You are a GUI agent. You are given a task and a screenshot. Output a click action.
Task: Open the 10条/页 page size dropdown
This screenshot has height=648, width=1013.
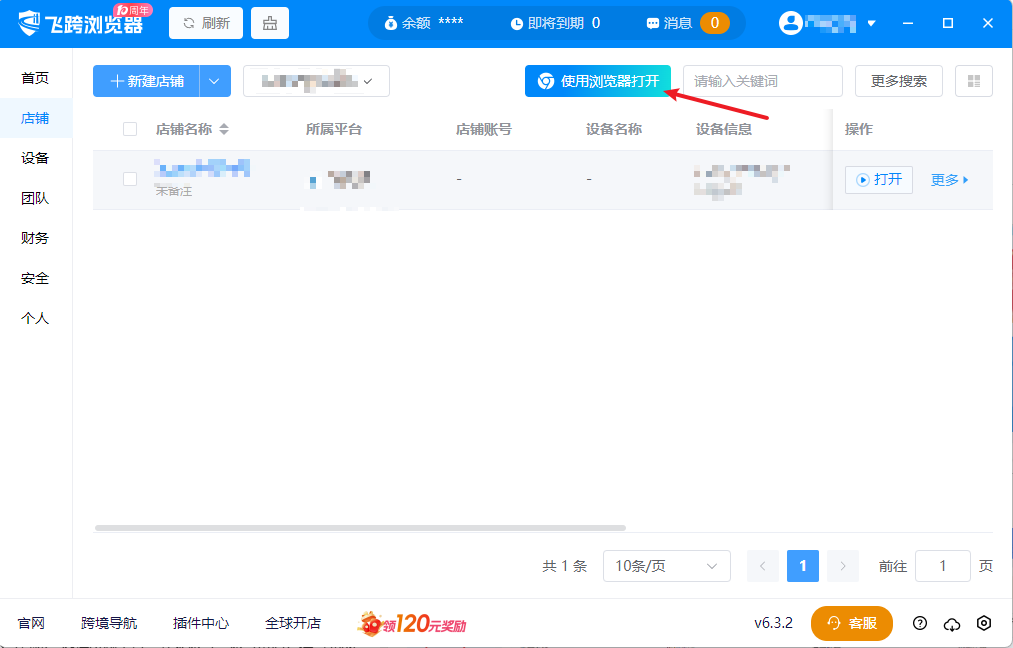pos(666,566)
